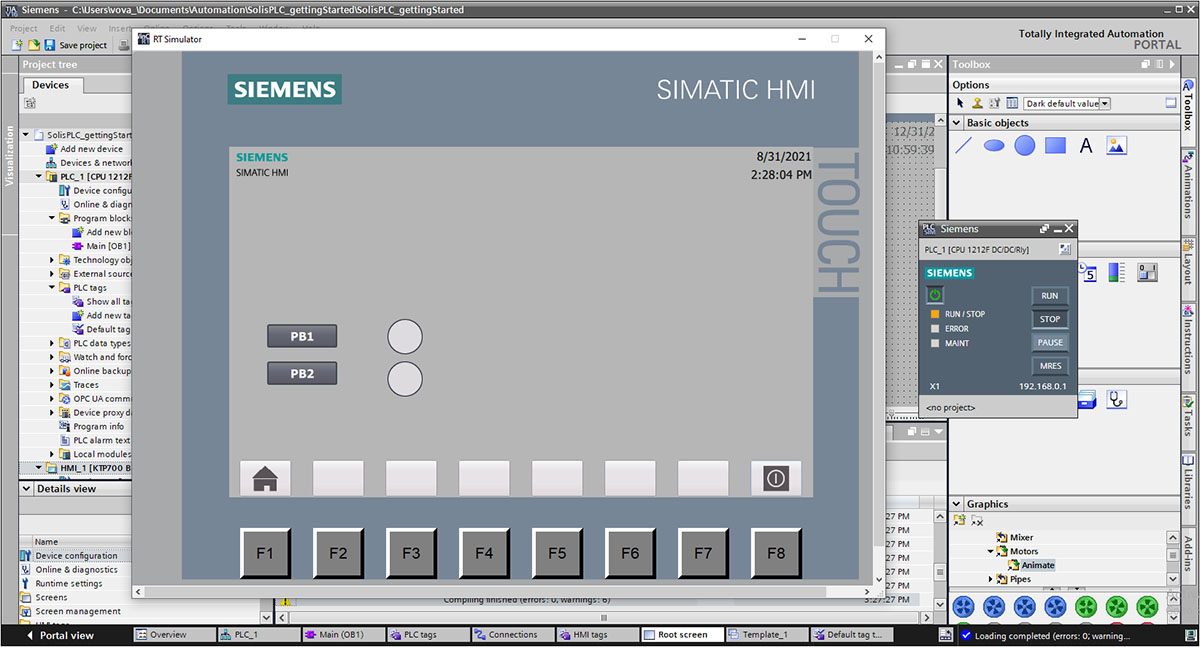Select Add new device in project tree
Image resolution: width=1200 pixels, height=647 pixels.
[x=92, y=149]
